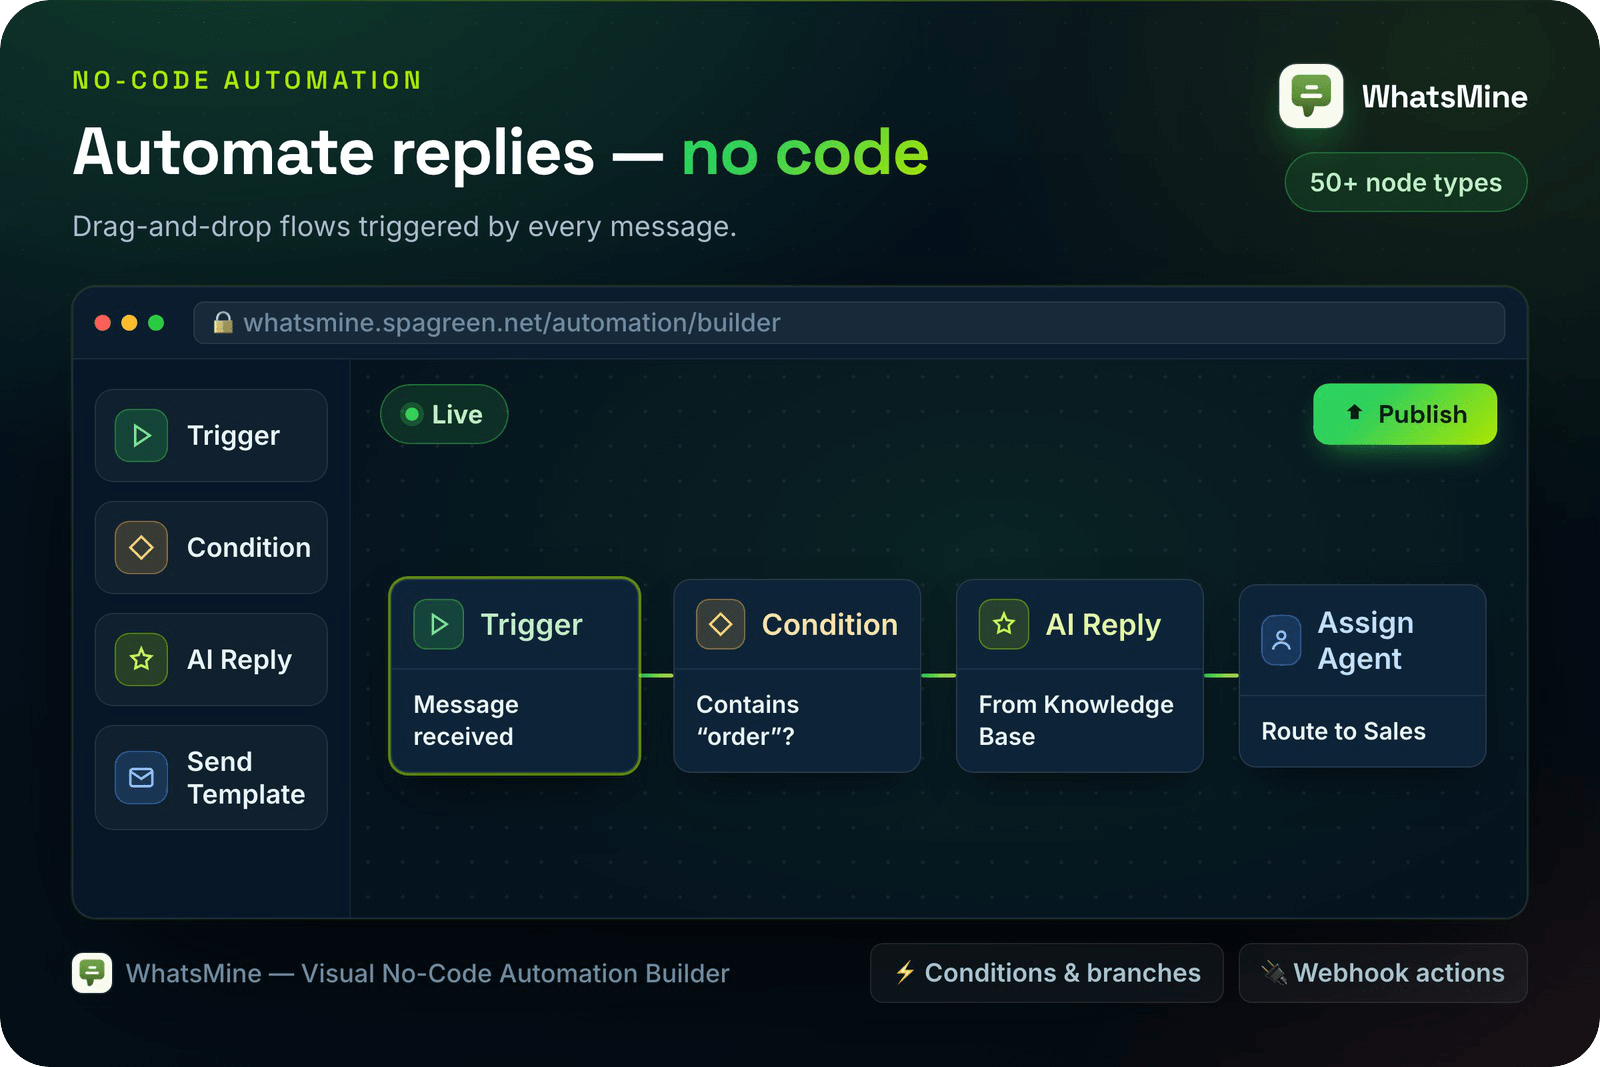Click the Send Template envelope icon
This screenshot has height=1067, width=1600.
[141, 778]
